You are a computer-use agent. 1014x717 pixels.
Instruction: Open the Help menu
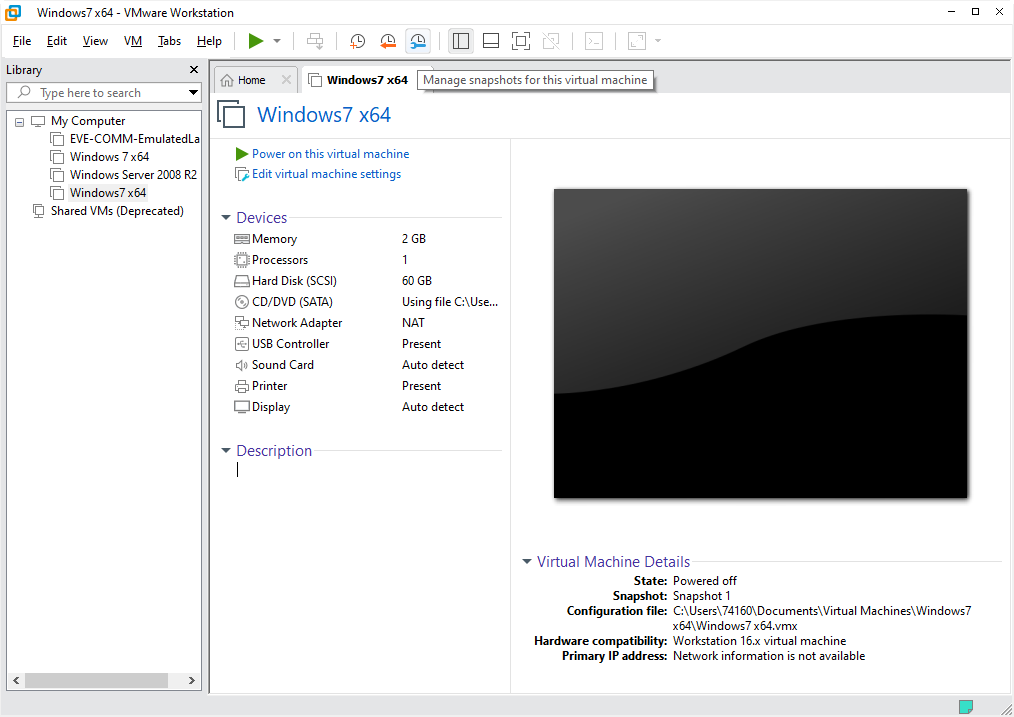click(x=209, y=41)
